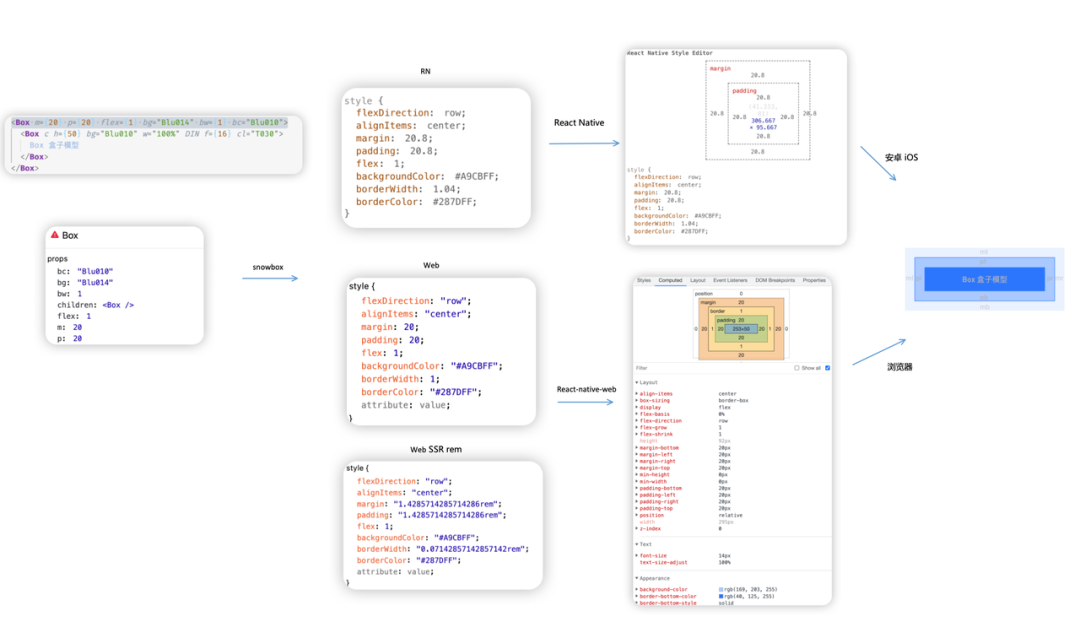Image resolution: width=1080 pixels, height=622 pixels.
Task: Expand the position property row
Action: pos(636,515)
